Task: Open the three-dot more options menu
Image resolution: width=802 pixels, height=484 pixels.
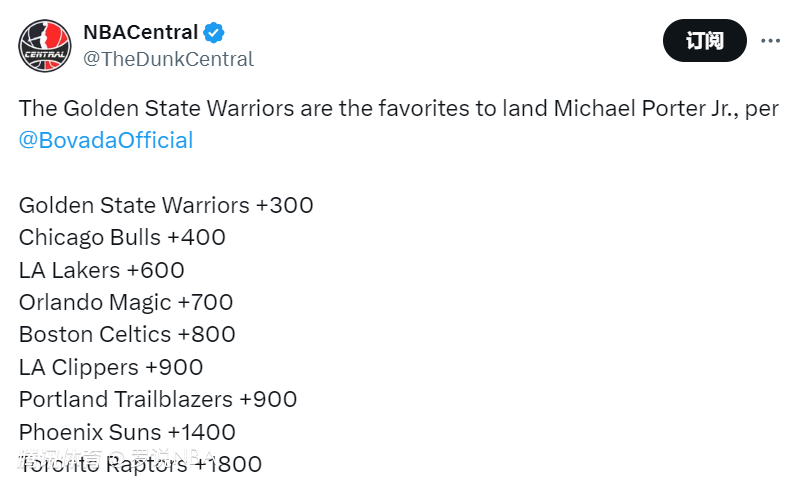Action: pos(770,41)
